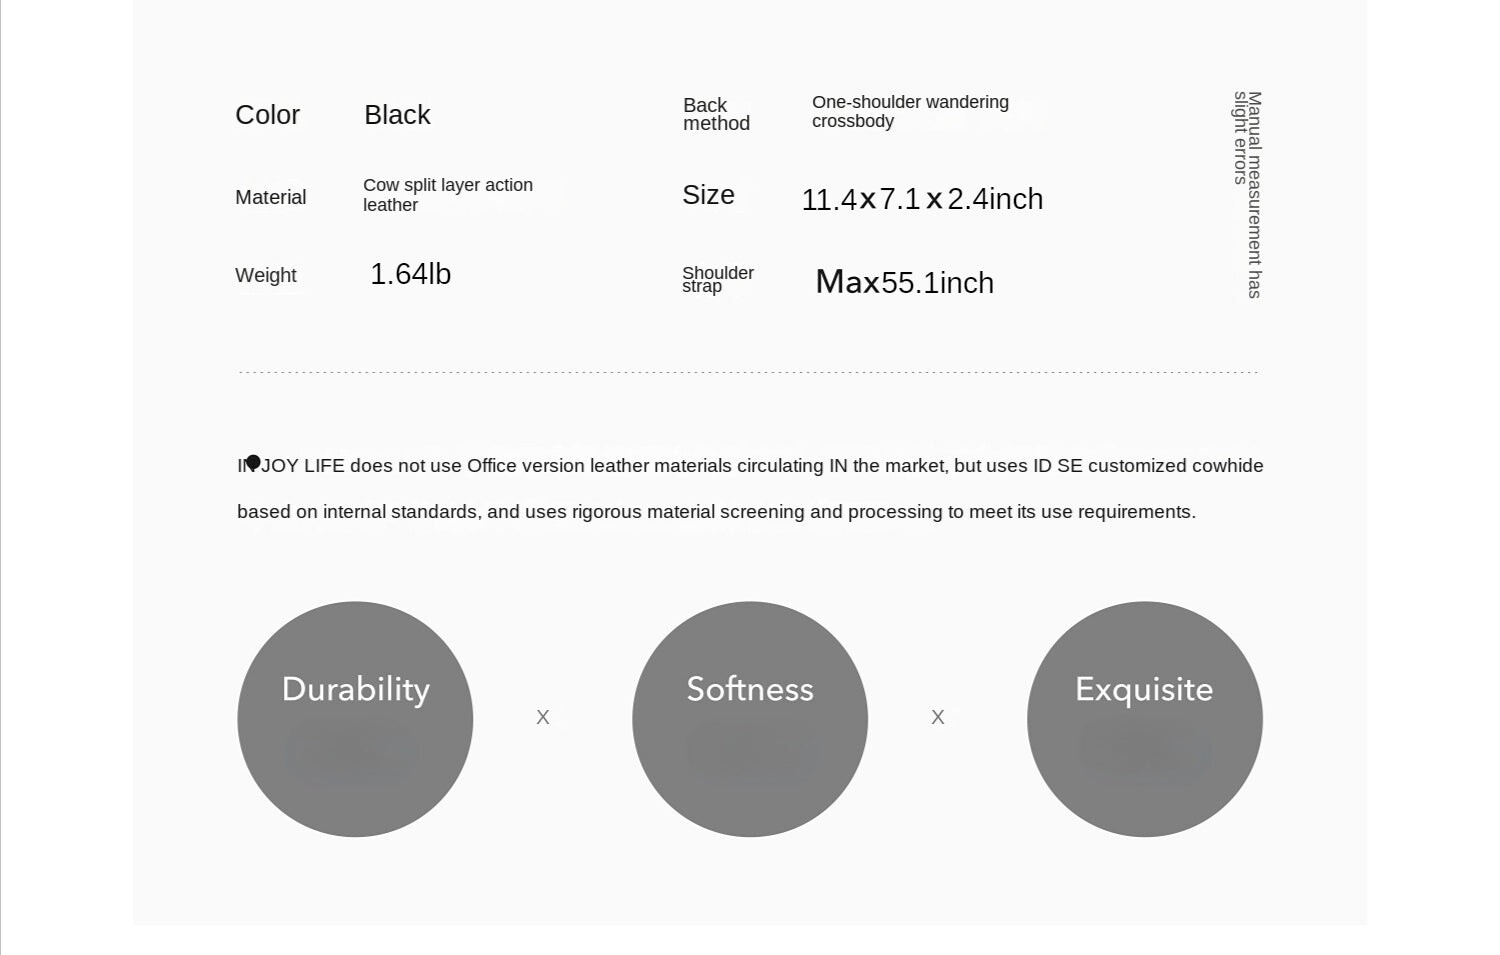
Task: Click the Durability circle badge
Action: click(355, 719)
